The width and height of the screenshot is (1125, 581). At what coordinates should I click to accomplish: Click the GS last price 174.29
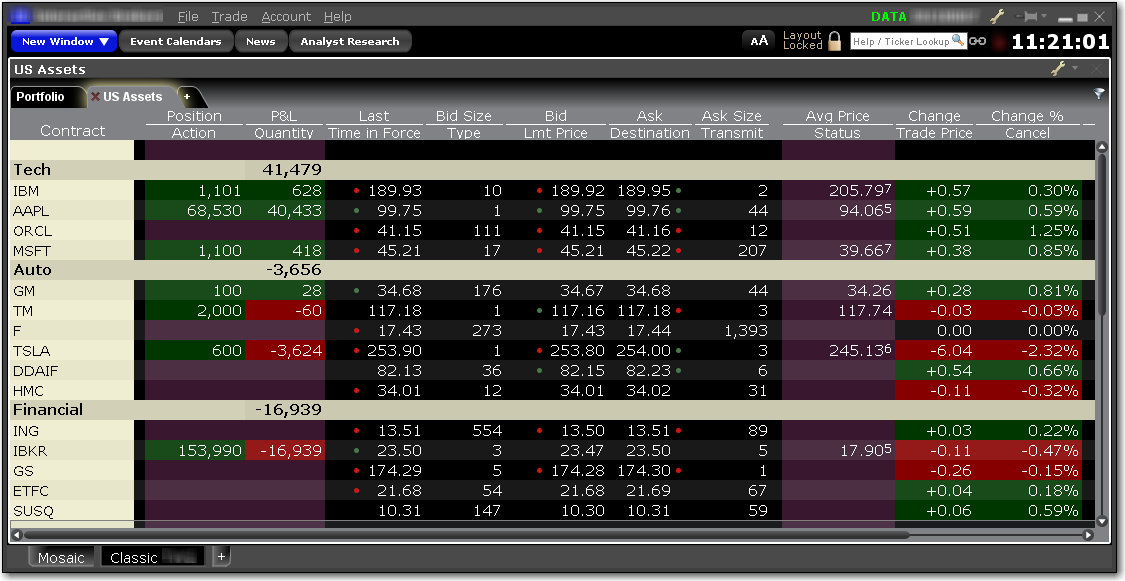[394, 471]
